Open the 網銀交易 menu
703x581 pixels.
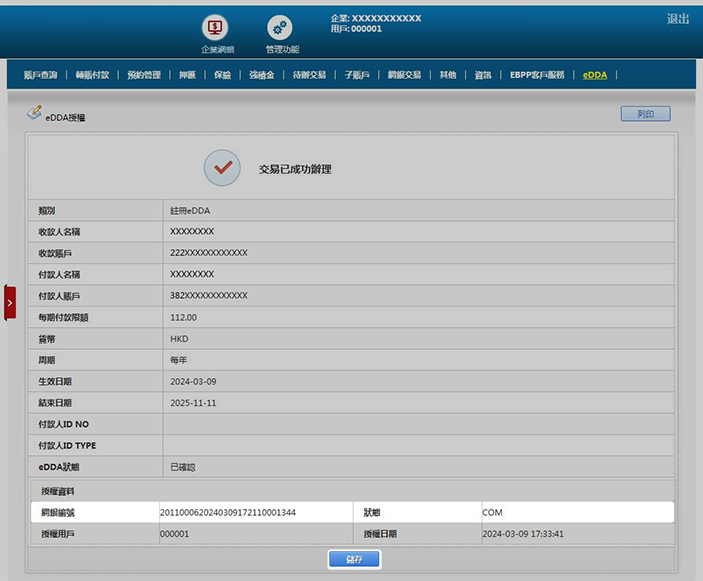(405, 75)
